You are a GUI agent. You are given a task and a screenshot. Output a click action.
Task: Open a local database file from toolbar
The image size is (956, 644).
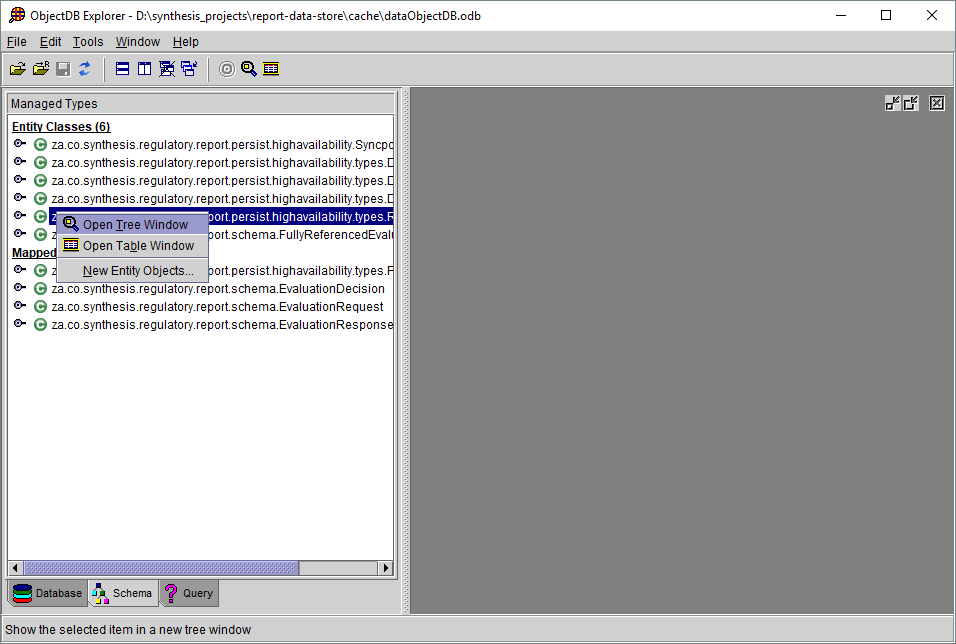tap(18, 69)
